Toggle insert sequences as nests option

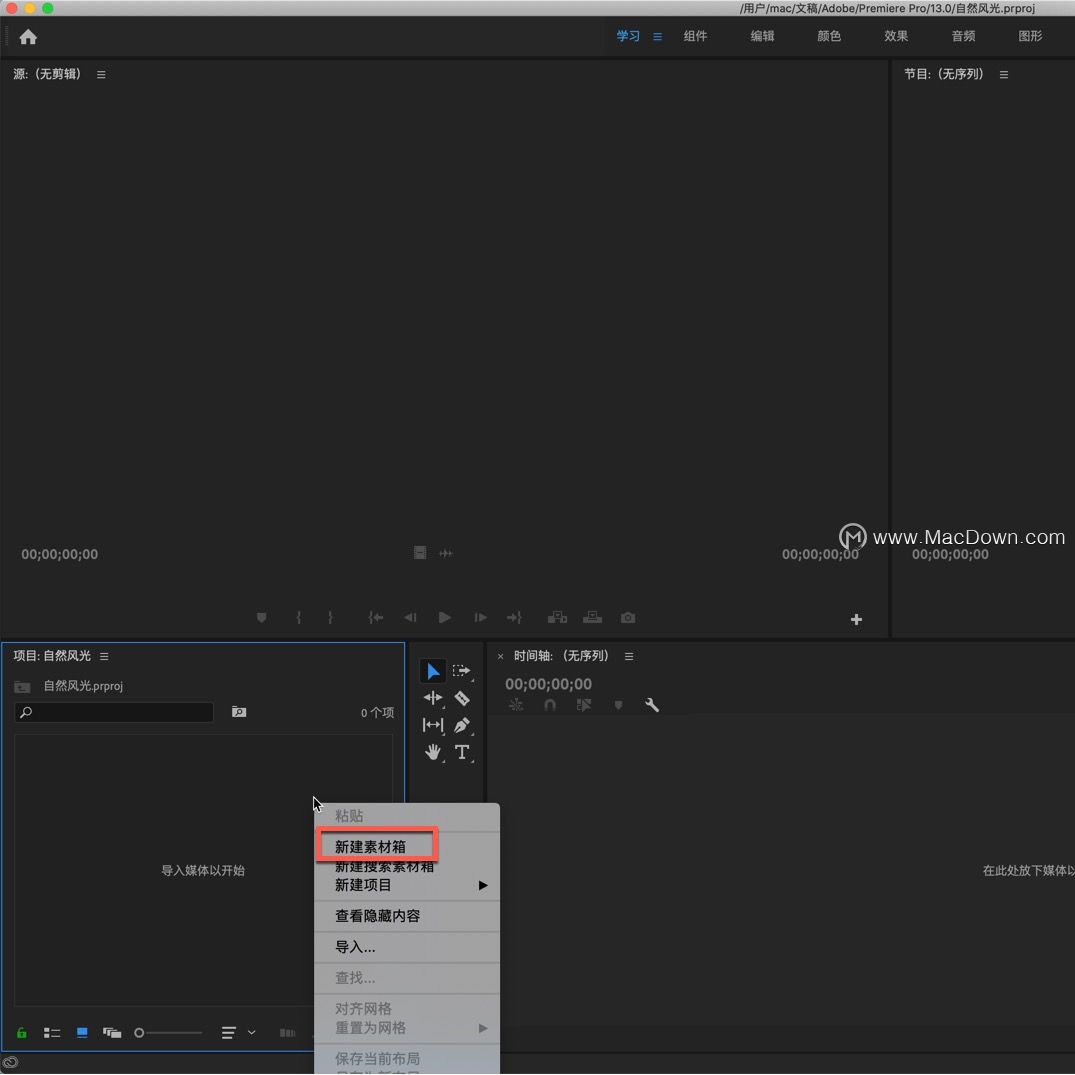(x=516, y=705)
